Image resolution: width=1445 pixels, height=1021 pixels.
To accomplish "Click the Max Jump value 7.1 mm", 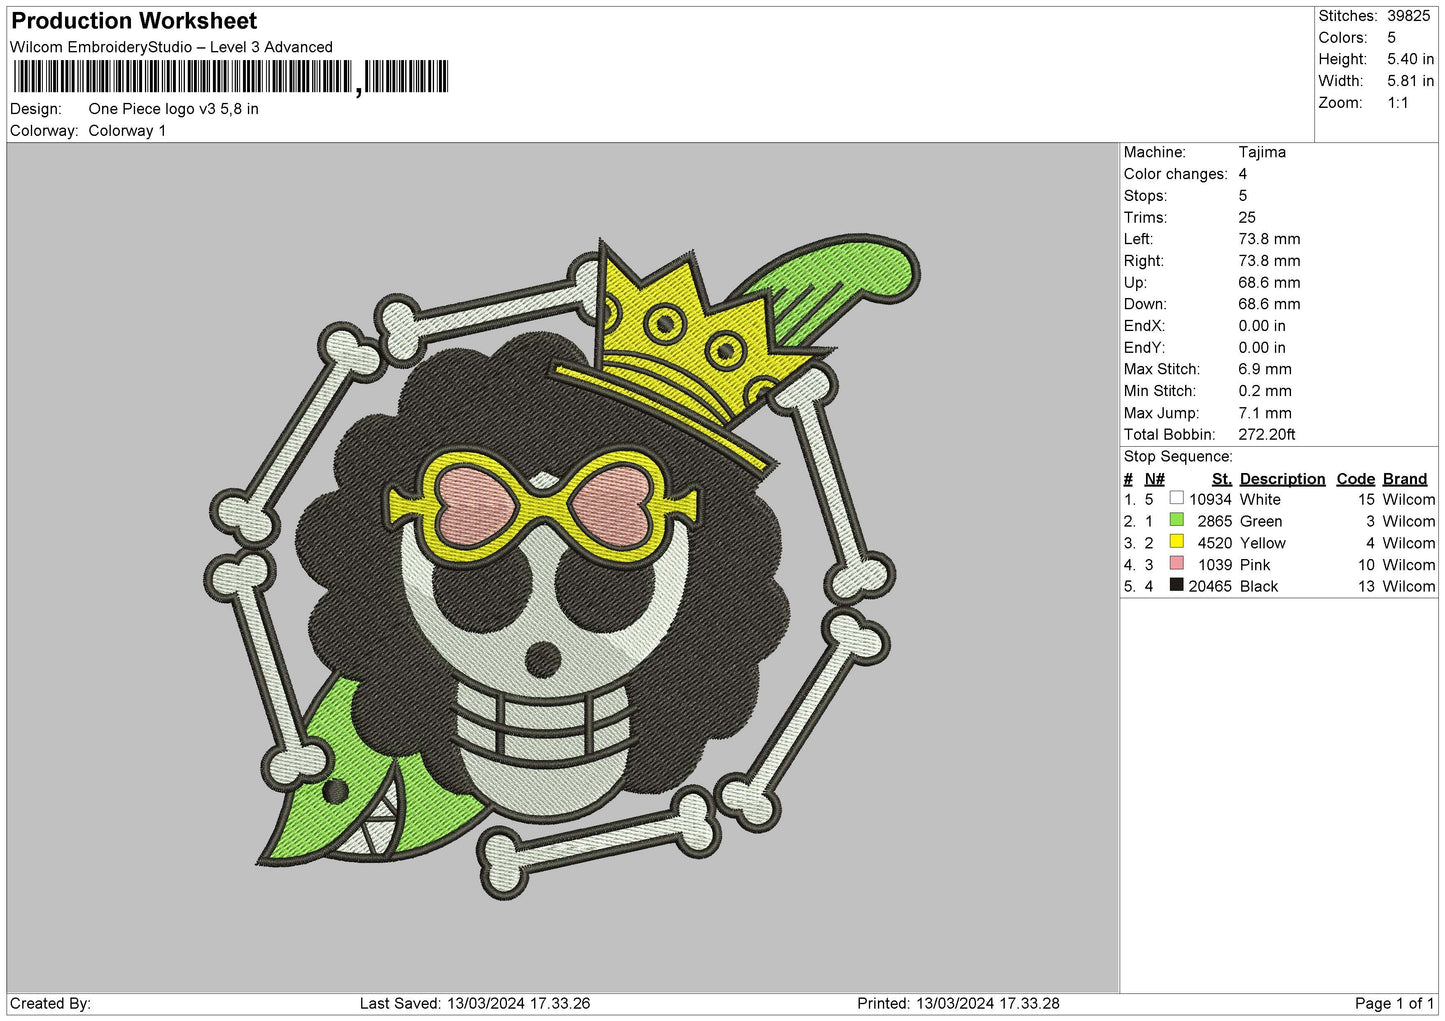I will (x=1265, y=413).
